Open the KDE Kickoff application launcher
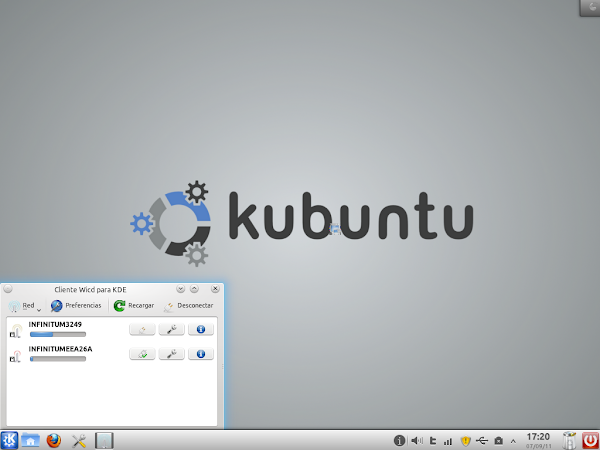 click(9, 440)
